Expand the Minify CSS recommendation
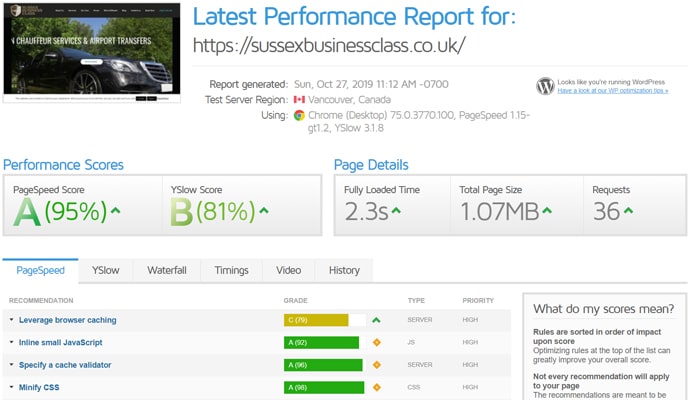Screen dimensions: 700x400 (44, 387)
